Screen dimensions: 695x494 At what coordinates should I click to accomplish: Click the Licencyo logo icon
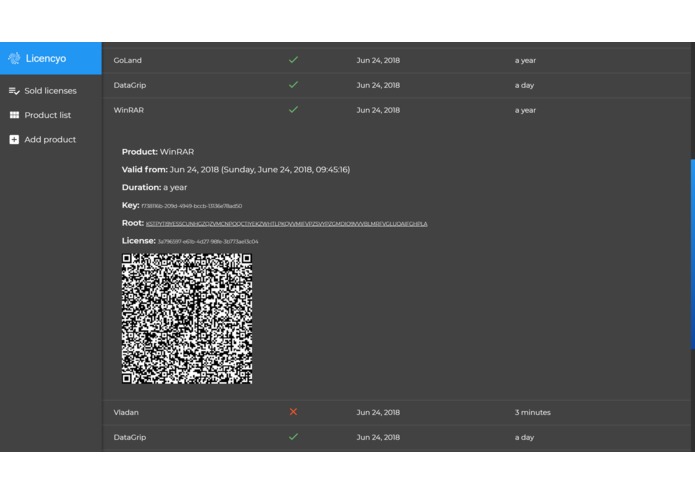14,58
